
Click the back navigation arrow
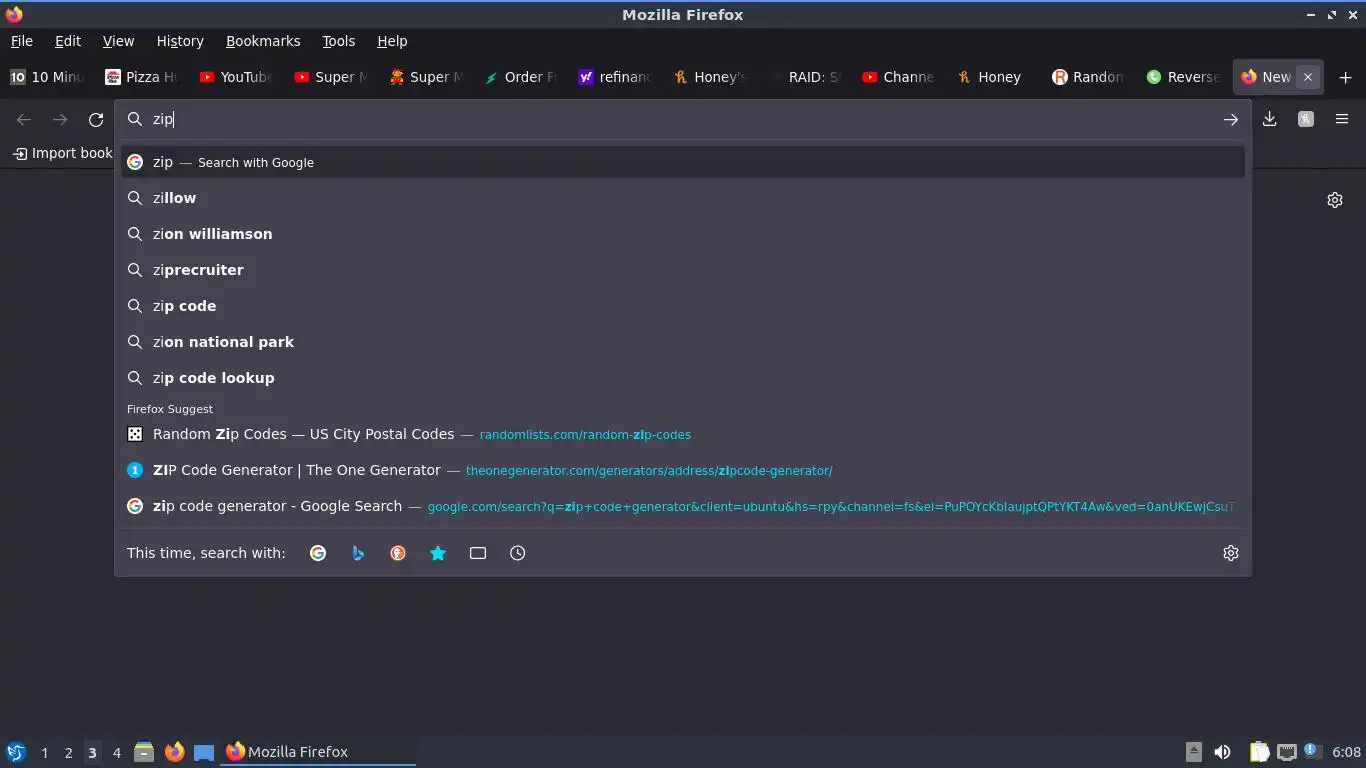(x=24, y=119)
